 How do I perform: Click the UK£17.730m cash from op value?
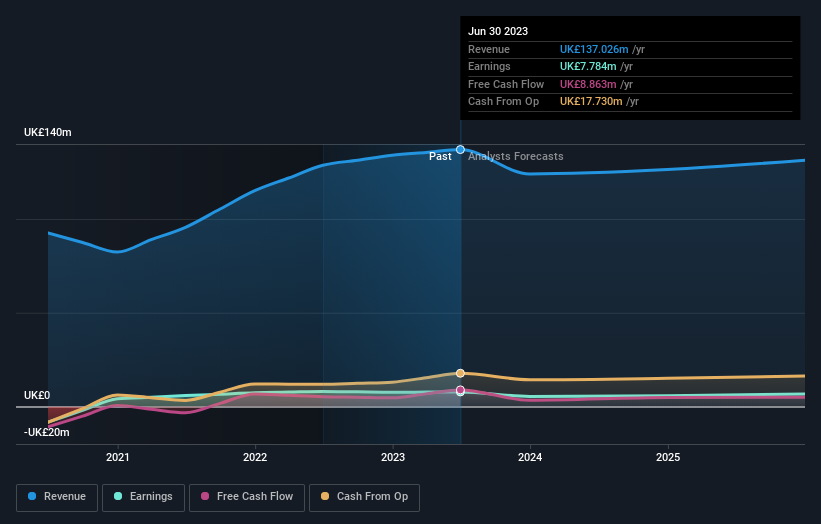[x=591, y=102]
